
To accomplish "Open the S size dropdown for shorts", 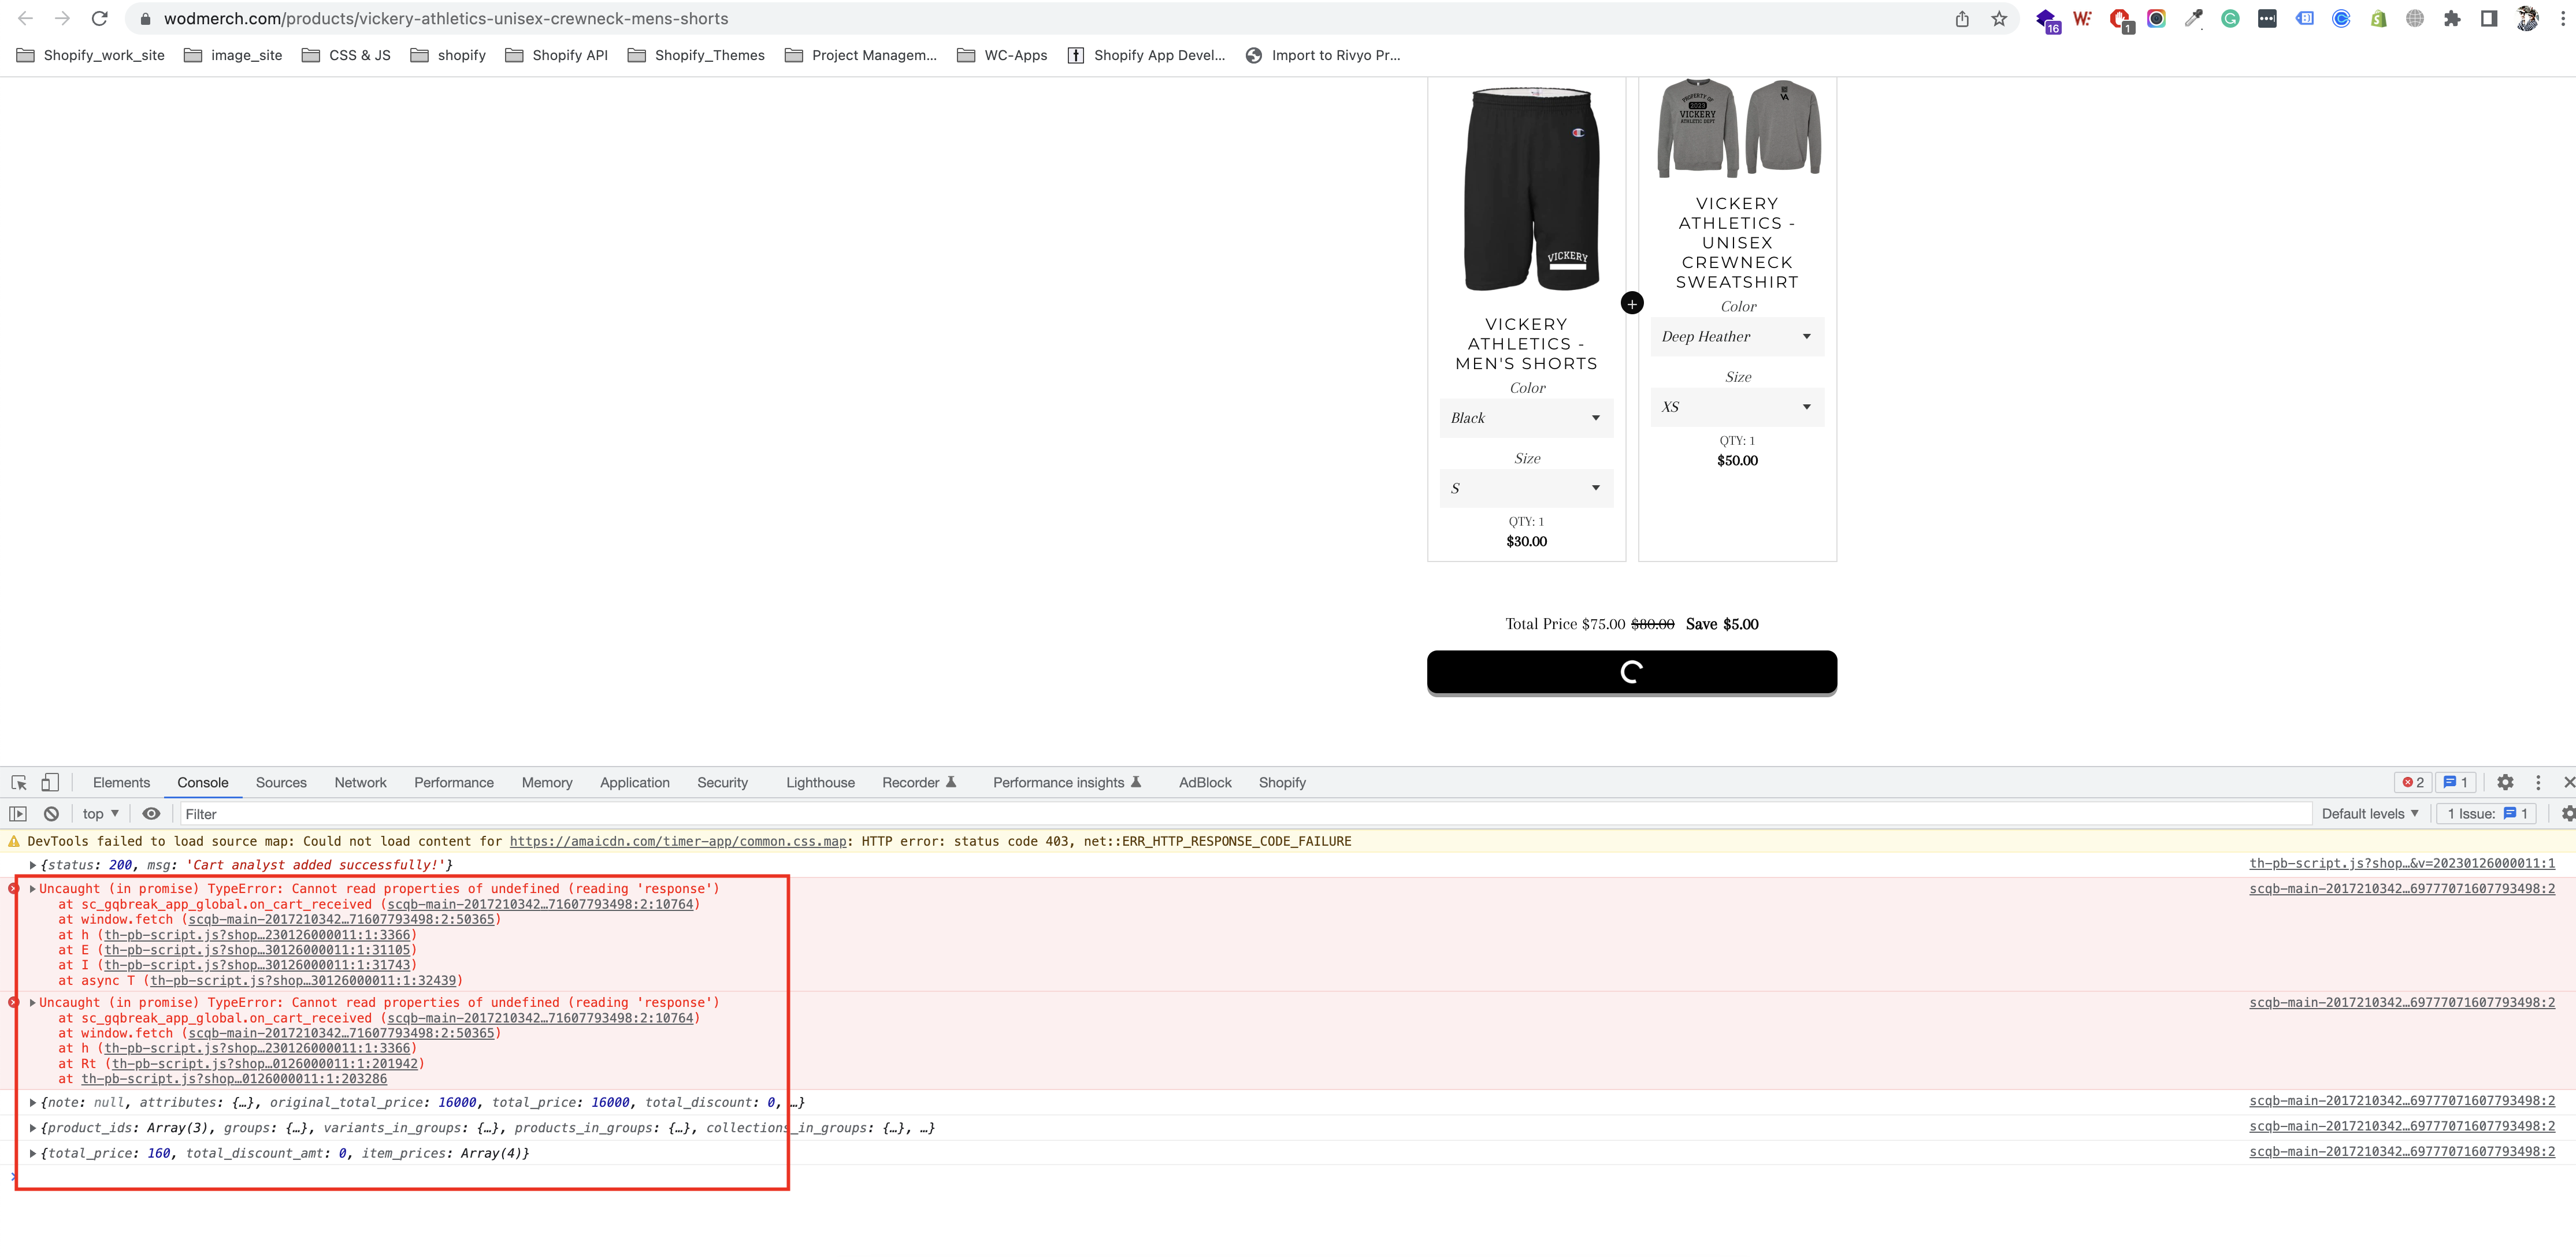I will [1526, 488].
